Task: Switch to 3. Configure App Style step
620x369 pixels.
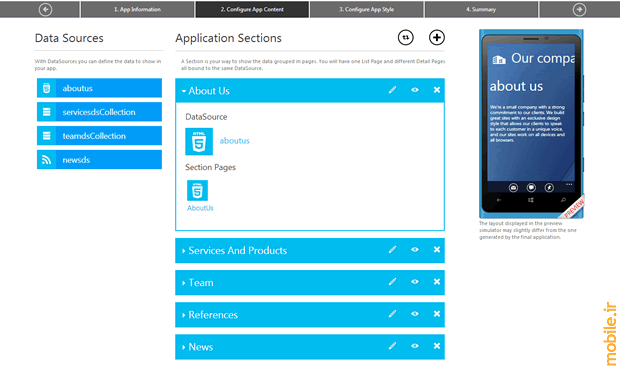Action: [x=367, y=9]
